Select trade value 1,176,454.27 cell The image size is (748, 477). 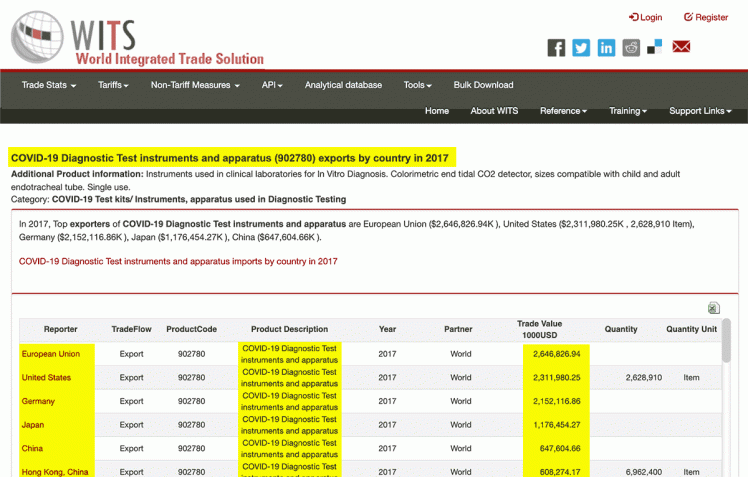pos(557,425)
